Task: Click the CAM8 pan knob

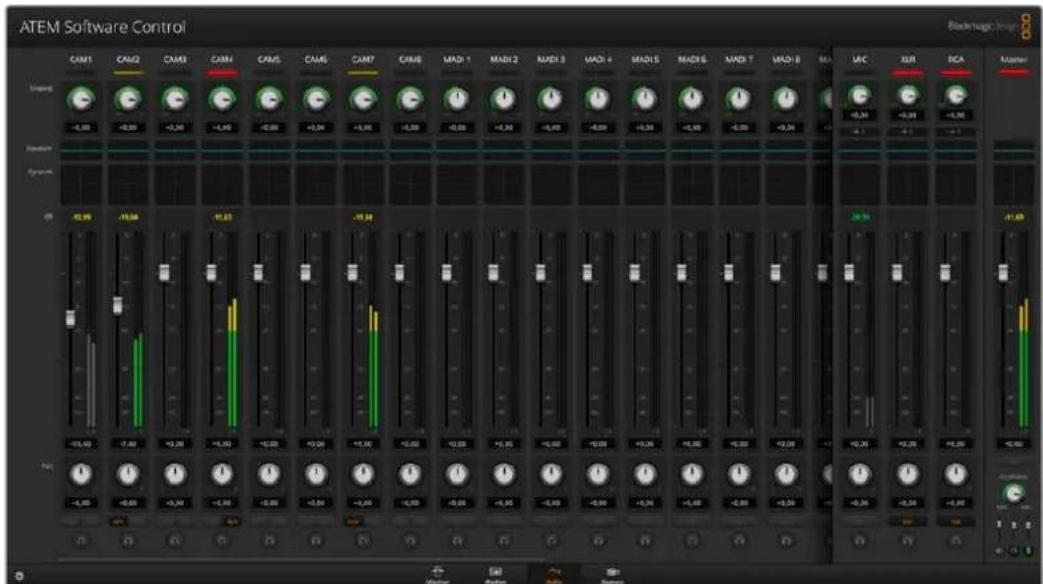Action: coord(410,474)
